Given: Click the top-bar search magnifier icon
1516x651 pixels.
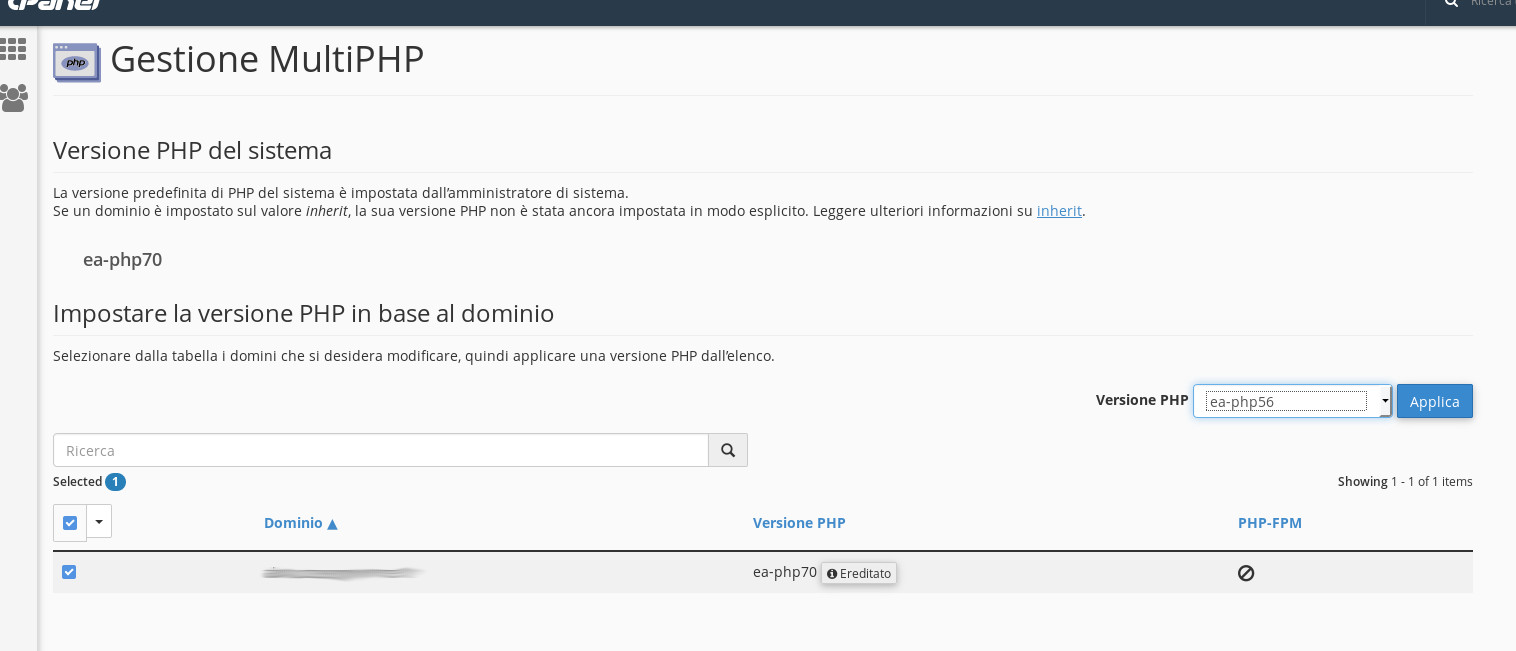Looking at the screenshot, I should pos(1451,3).
